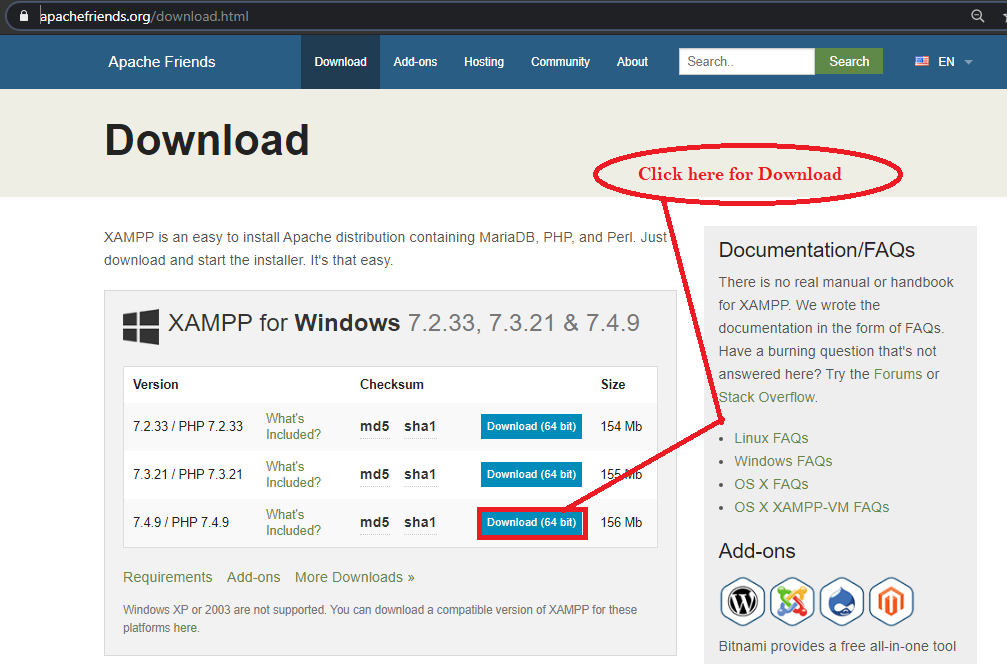This screenshot has width=1007, height=664.
Task: Go to the Apache Friends home link
Action: [x=162, y=62]
